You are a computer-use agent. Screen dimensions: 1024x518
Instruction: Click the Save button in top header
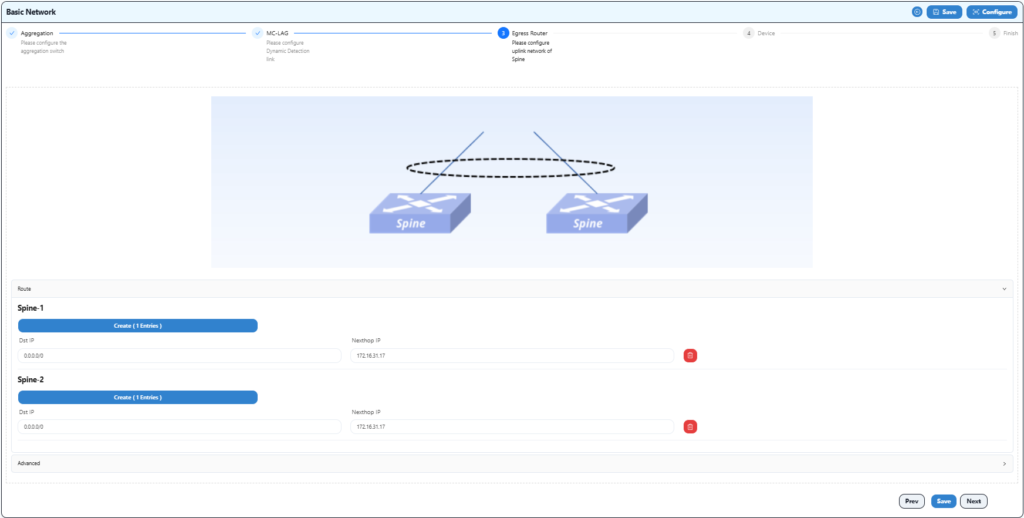[944, 12]
